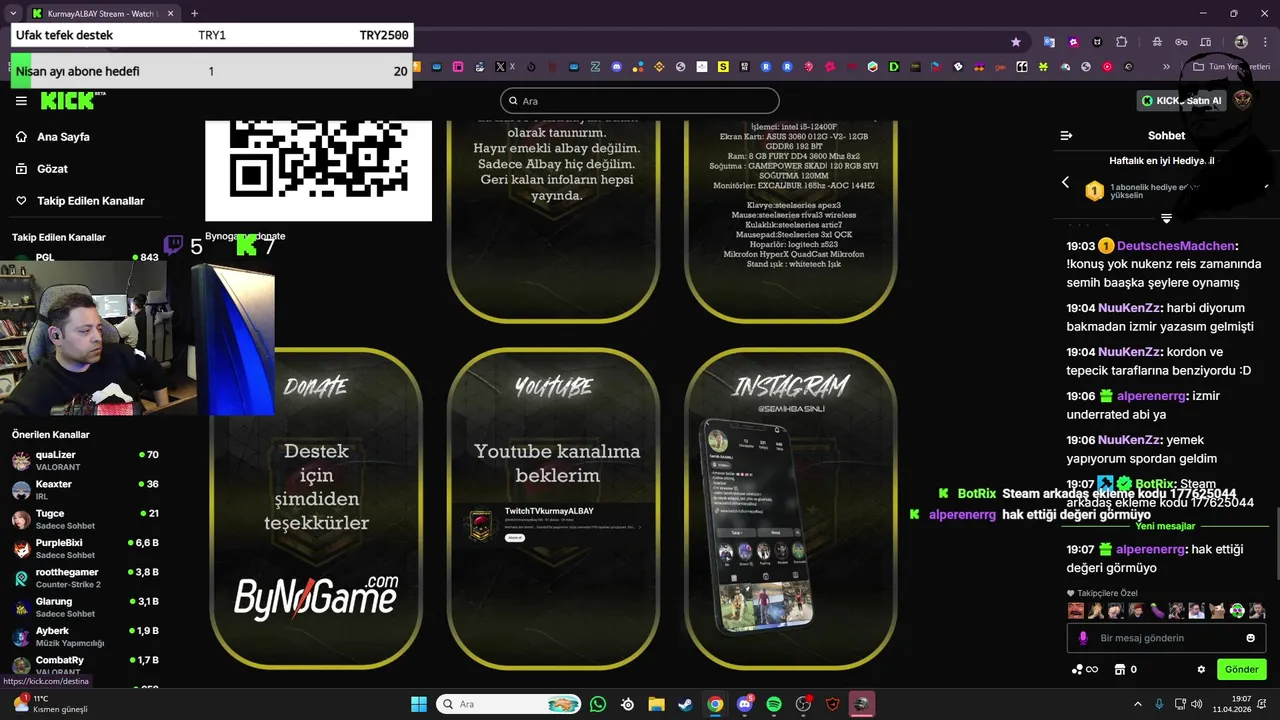Collapse the chat panel with the arrow-lines icon
Screen dimensions: 1280x720
tap(1066, 135)
